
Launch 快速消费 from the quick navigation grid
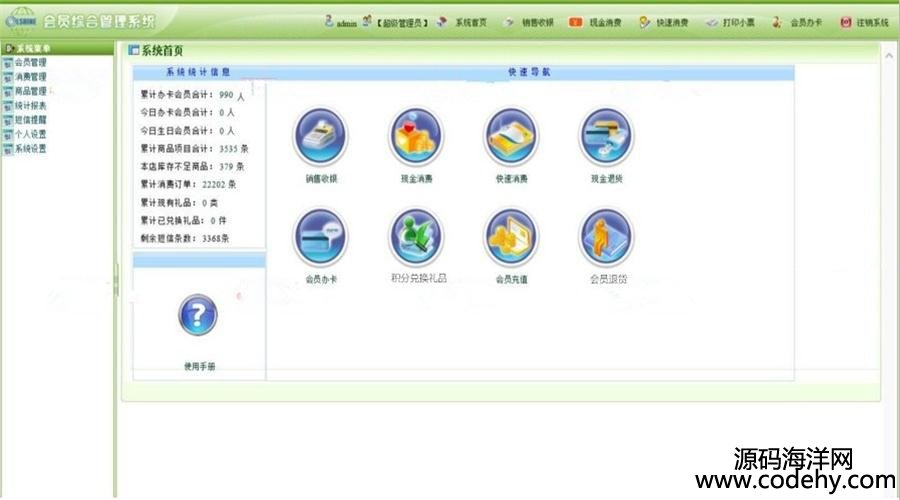(511, 137)
